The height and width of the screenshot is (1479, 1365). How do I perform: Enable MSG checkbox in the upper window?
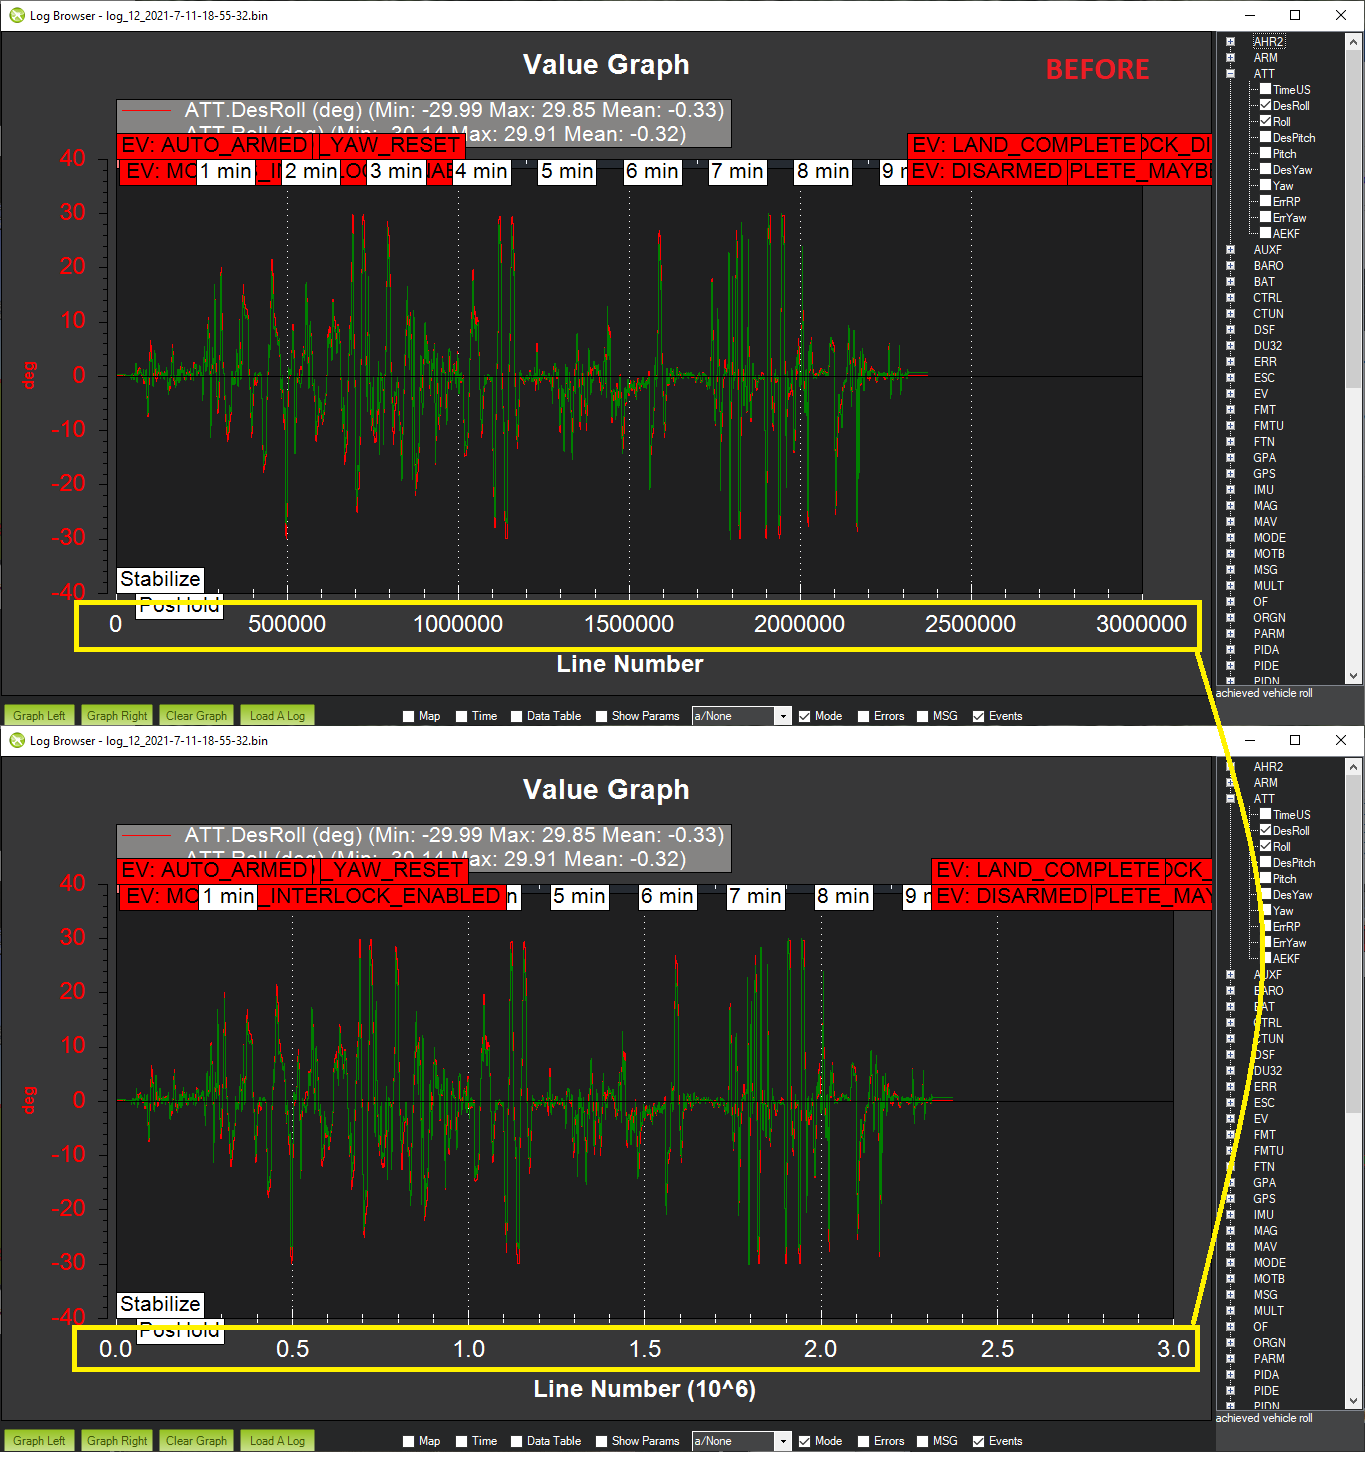(922, 716)
